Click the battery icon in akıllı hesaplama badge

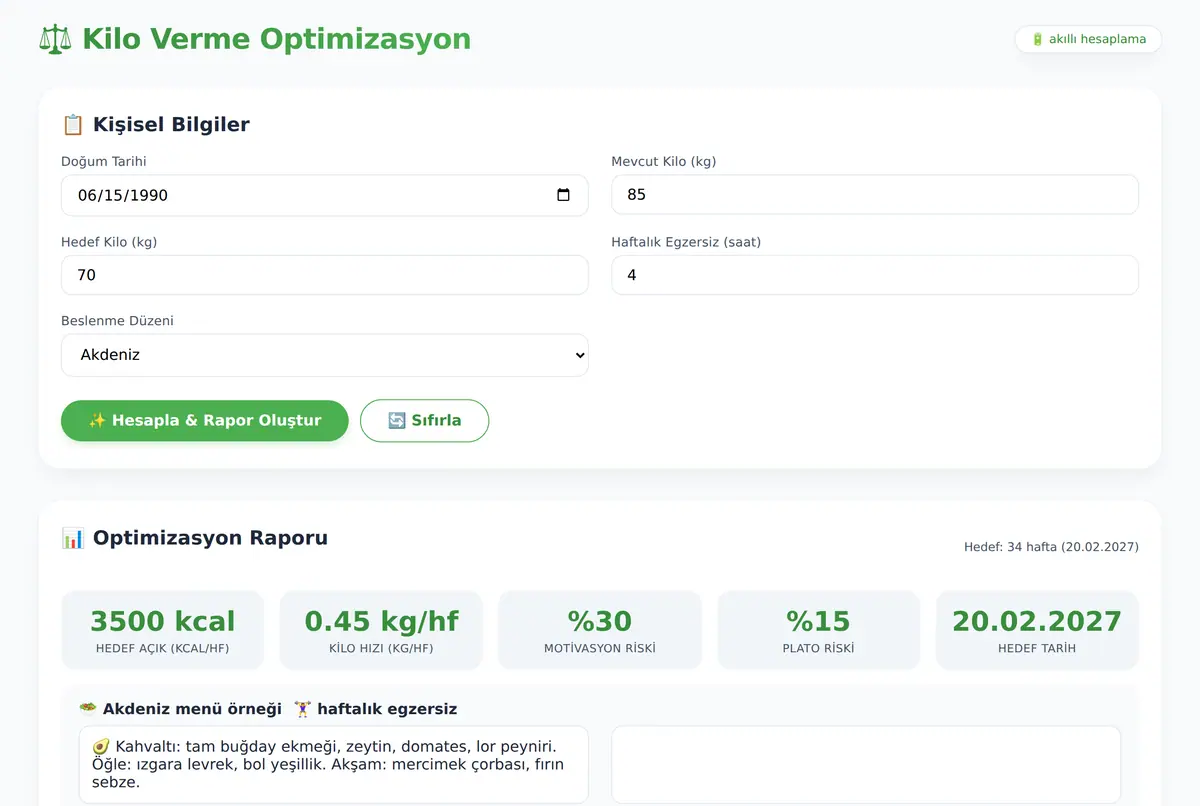tap(1037, 39)
